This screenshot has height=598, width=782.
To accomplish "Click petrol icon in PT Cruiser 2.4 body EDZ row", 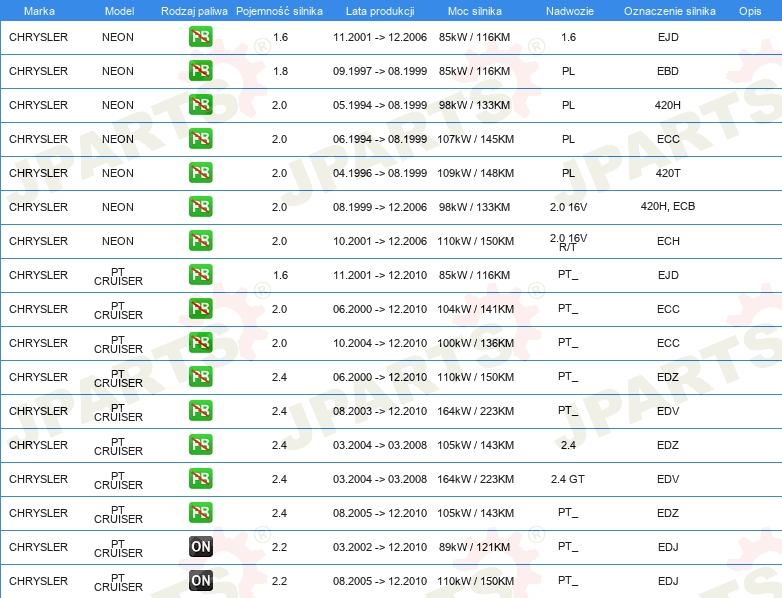I will pyautogui.click(x=200, y=444).
